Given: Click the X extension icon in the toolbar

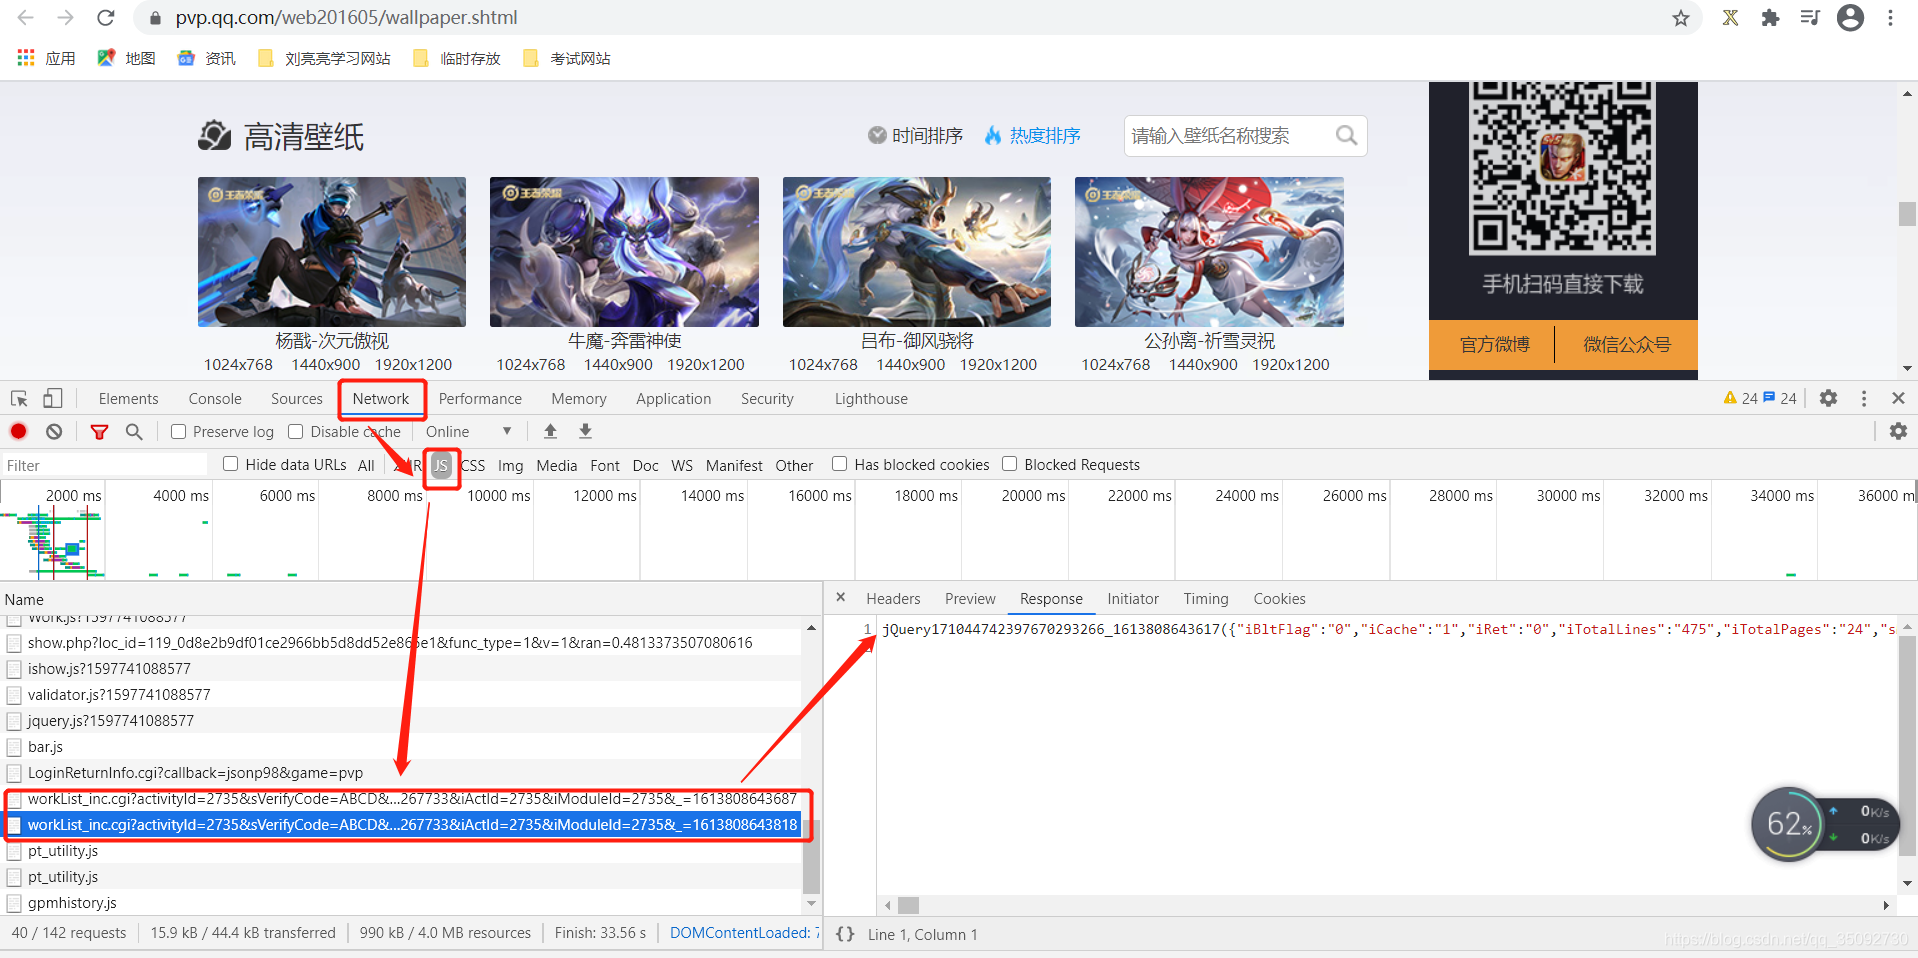Looking at the screenshot, I should pyautogui.click(x=1730, y=18).
